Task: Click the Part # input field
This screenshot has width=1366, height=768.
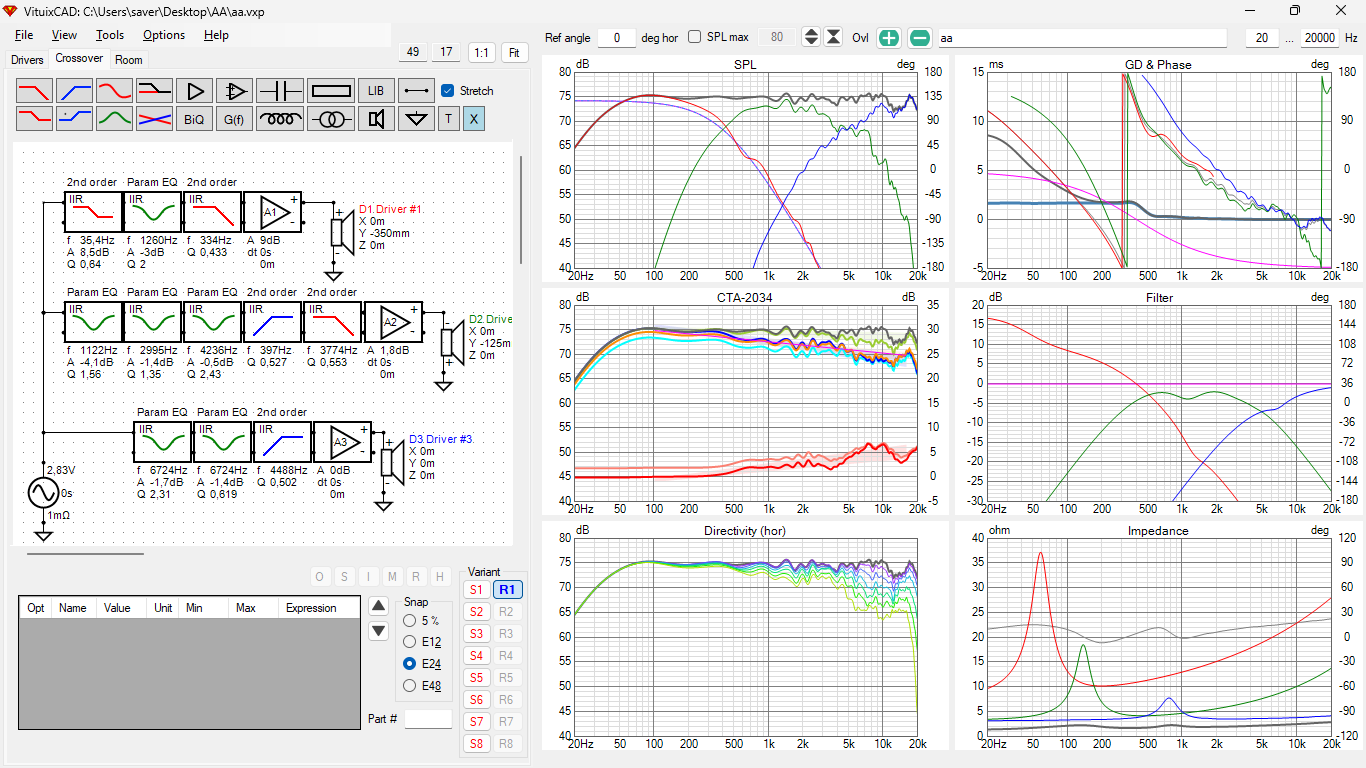Action: tap(428, 719)
